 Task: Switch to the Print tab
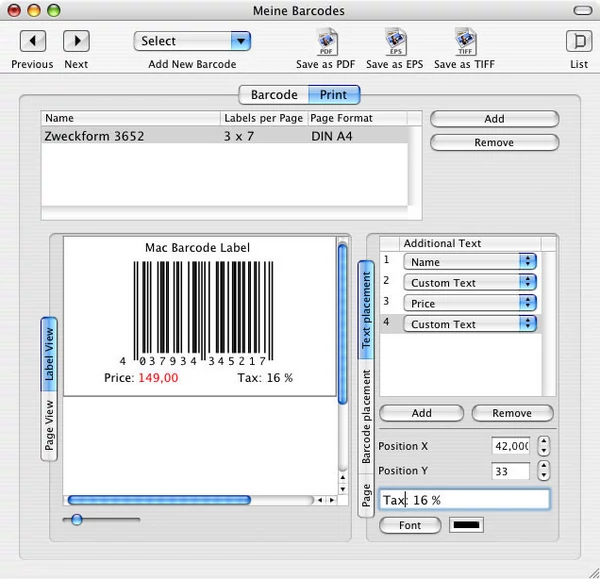[334, 95]
